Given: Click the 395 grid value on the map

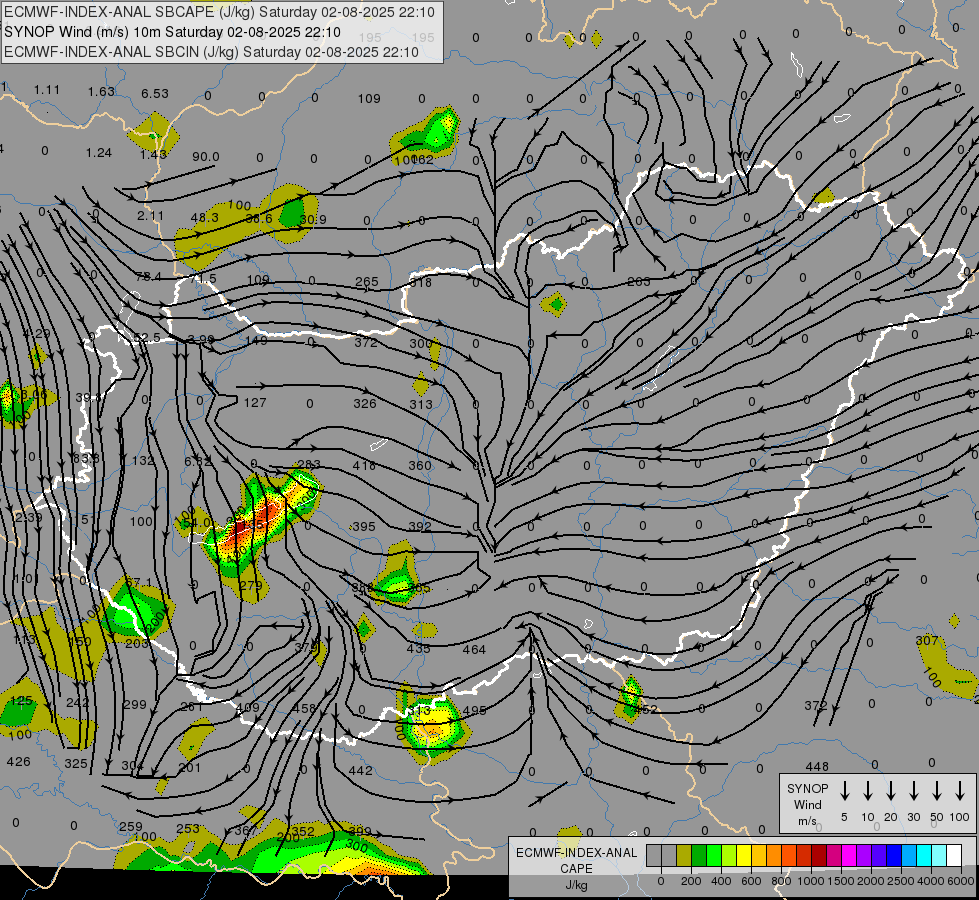Looking at the screenshot, I should coord(364,527).
